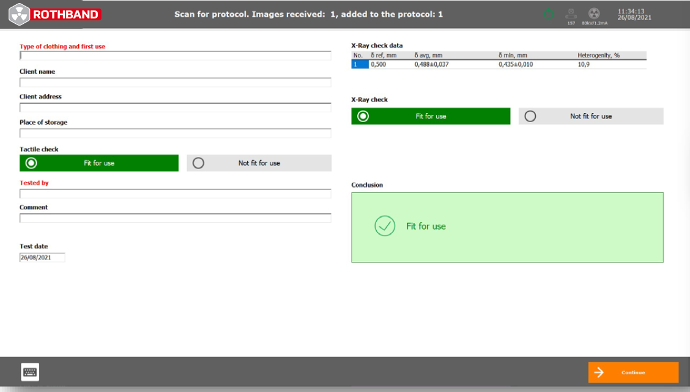Viewport: 690px width, 392px height.
Task: Click the δ min value 0,435±0,010
Action: (516, 64)
